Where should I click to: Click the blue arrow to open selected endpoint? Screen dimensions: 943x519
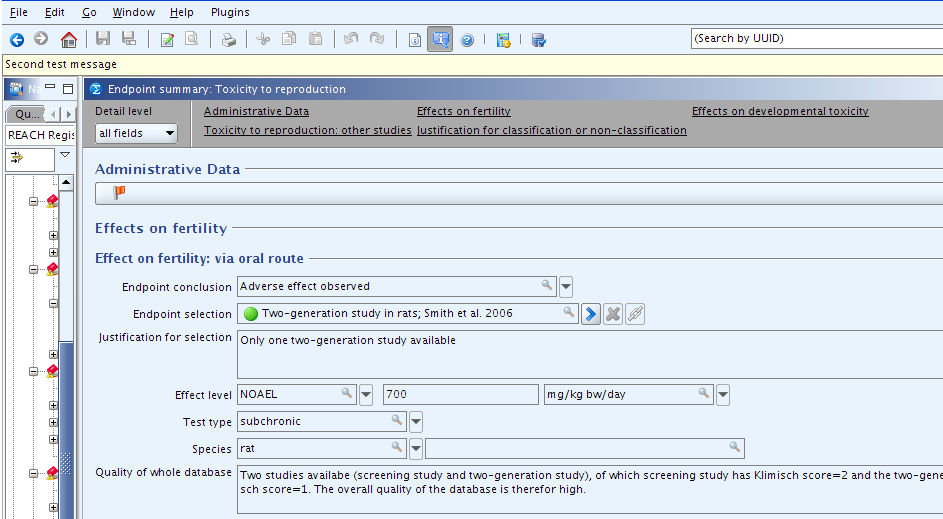pyautogui.click(x=591, y=314)
